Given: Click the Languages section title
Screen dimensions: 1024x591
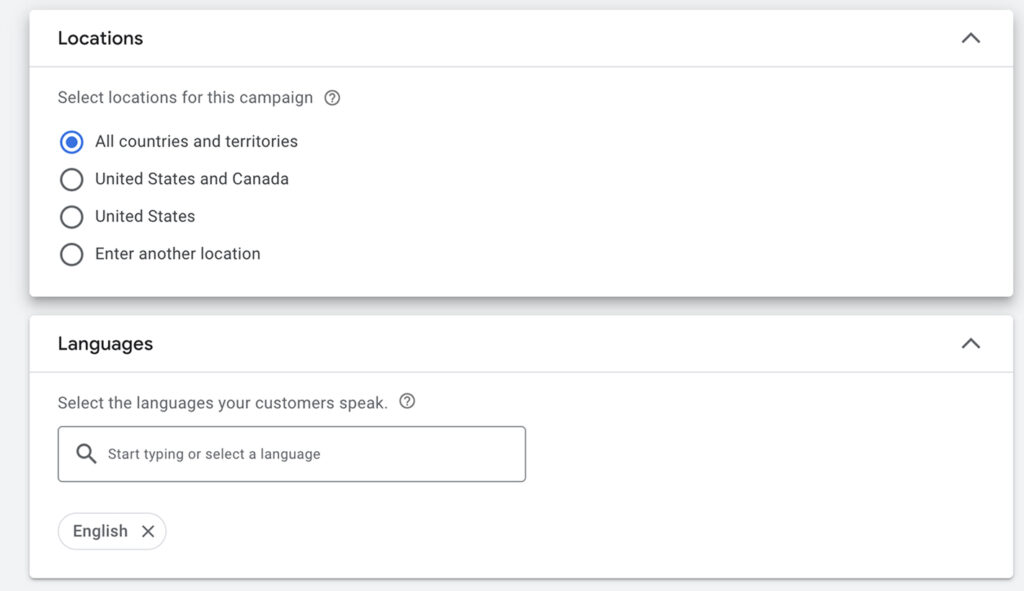Looking at the screenshot, I should tap(105, 343).
